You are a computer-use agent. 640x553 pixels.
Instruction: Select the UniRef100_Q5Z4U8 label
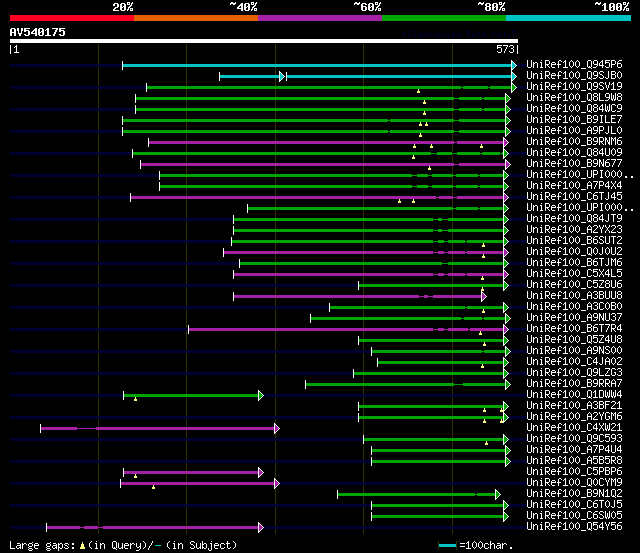(x=574, y=340)
